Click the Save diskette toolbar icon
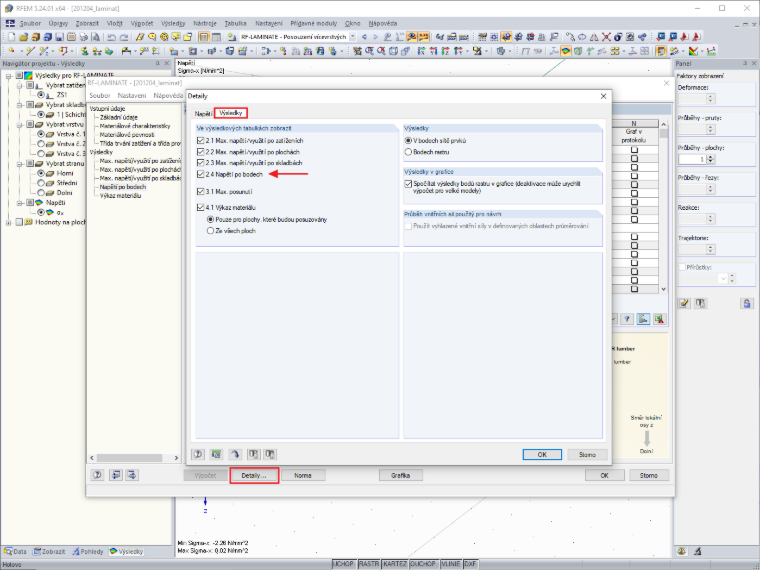Image resolution: width=760 pixels, height=570 pixels. point(59,37)
